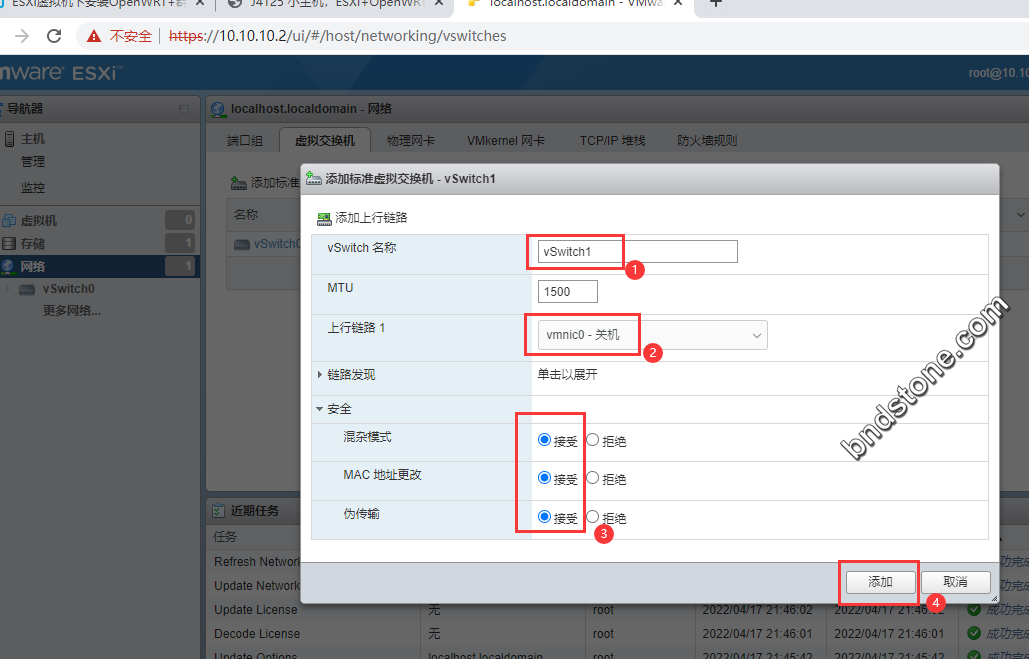Open 管理 under 主机
This screenshot has height=659, width=1029.
click(33, 161)
